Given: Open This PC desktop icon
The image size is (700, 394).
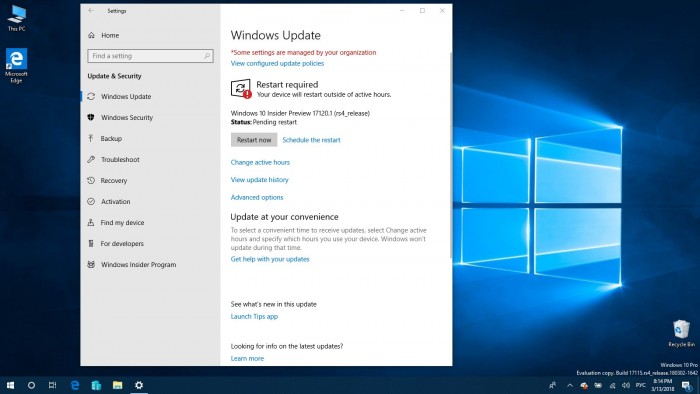Looking at the screenshot, I should (x=17, y=18).
